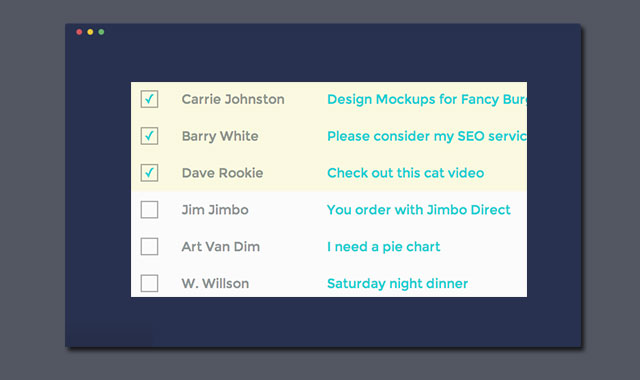Check the W. Willson checkbox
Image resolution: width=640 pixels, height=380 pixels.
tap(149, 283)
